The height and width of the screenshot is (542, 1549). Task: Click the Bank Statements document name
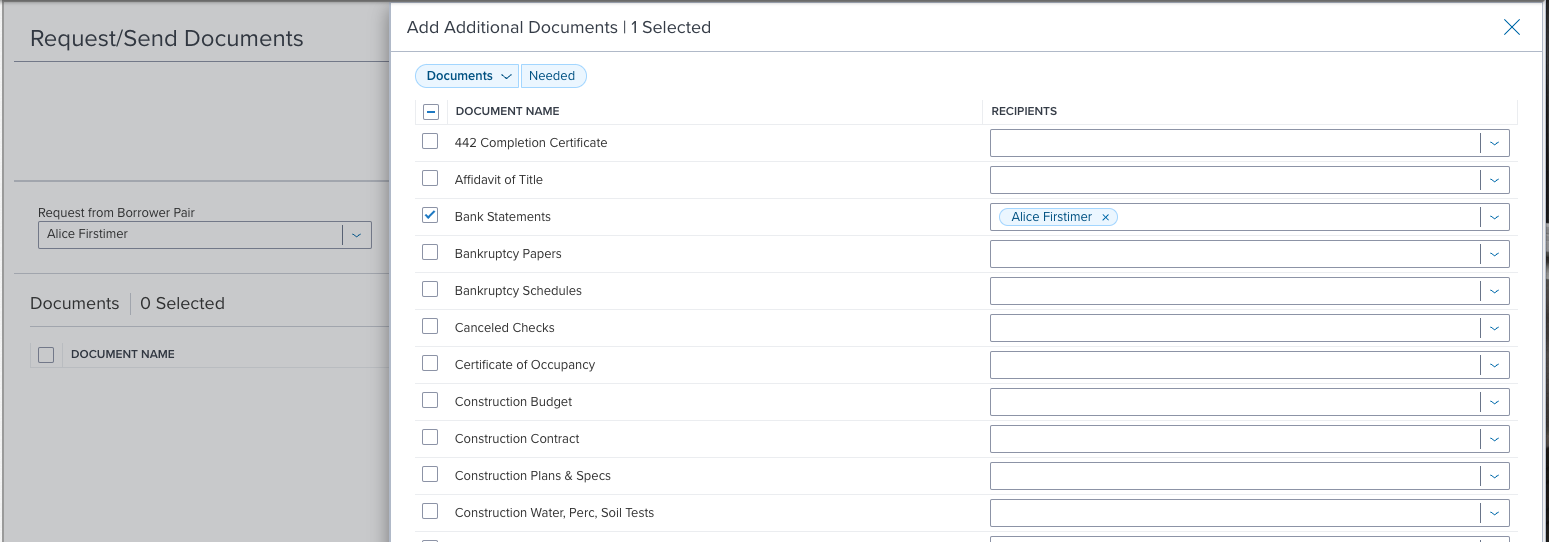point(503,217)
